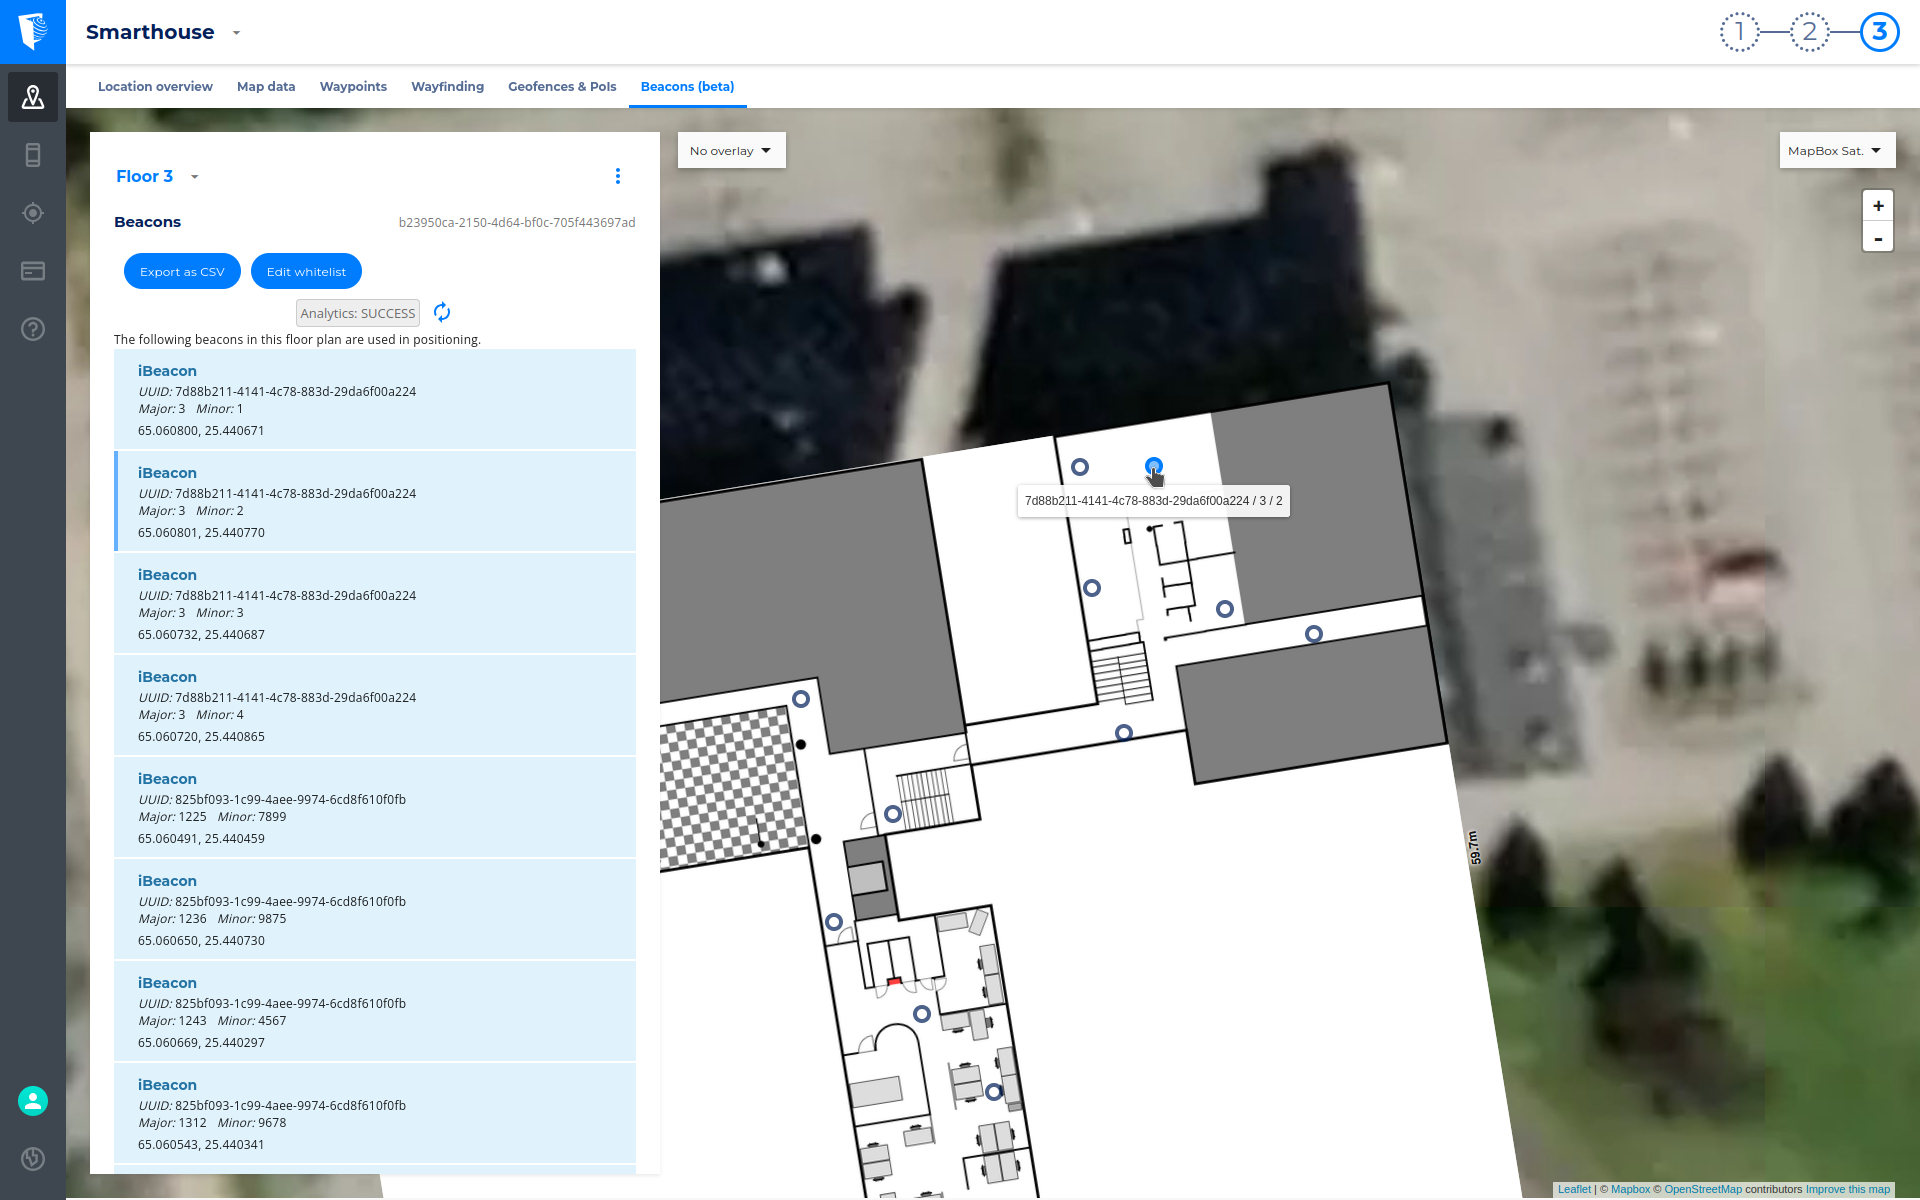Open the positioning target sidebar icon

[33, 213]
